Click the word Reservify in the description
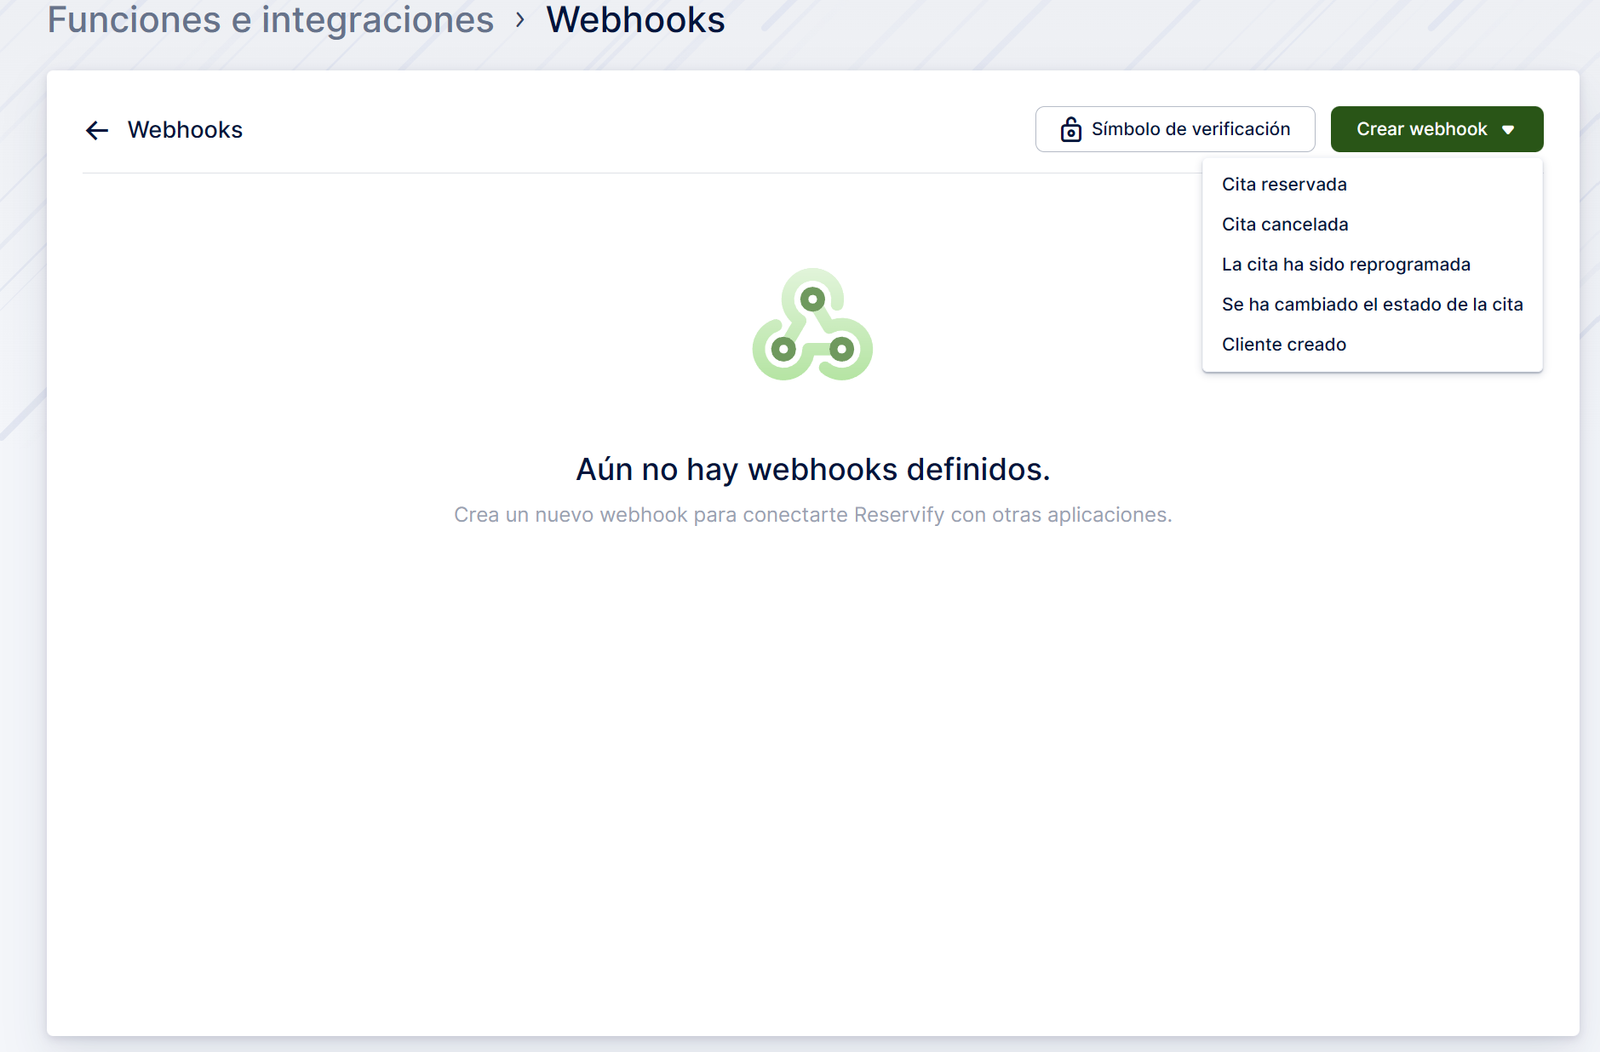Screen dimensions: 1600x1052 tap(898, 515)
